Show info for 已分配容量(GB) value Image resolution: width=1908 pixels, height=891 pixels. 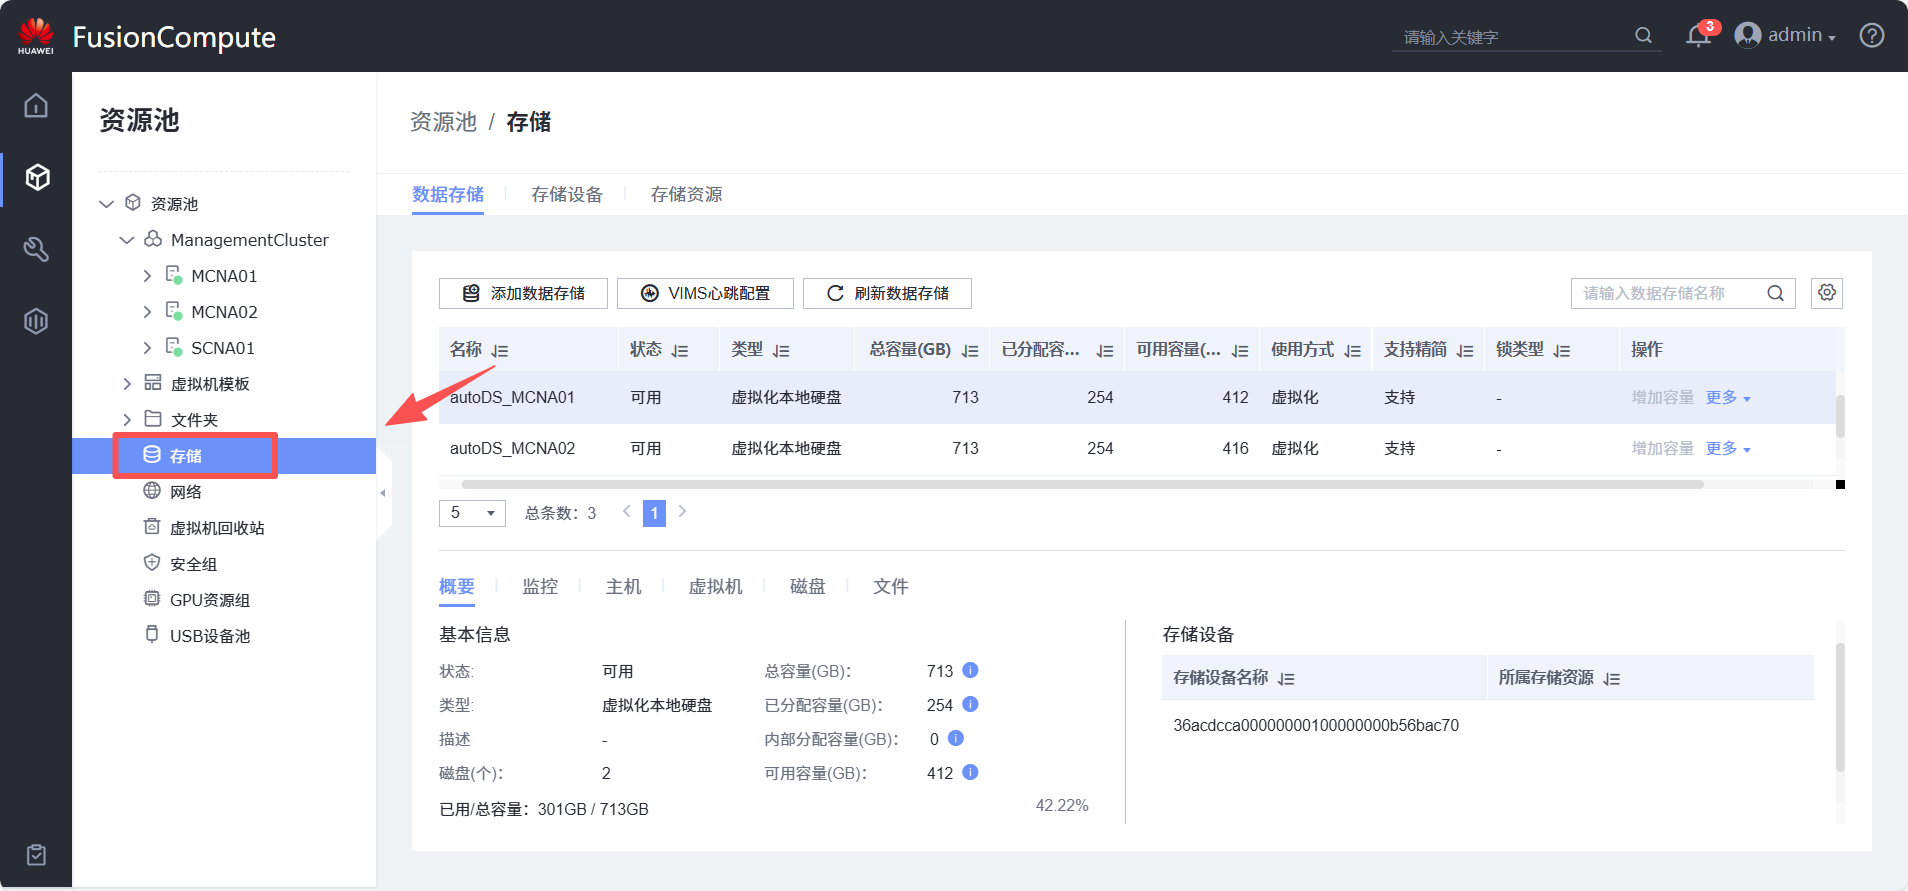point(970,704)
